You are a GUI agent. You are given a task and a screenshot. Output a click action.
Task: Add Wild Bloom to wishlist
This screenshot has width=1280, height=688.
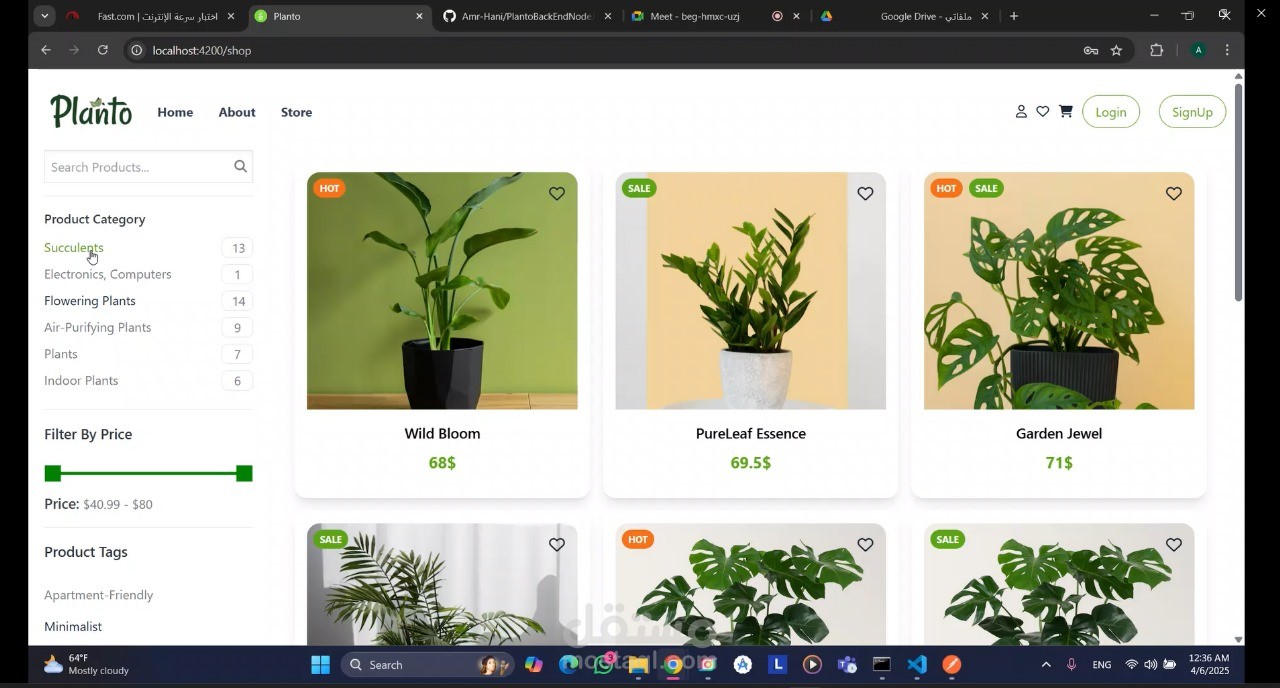point(557,194)
